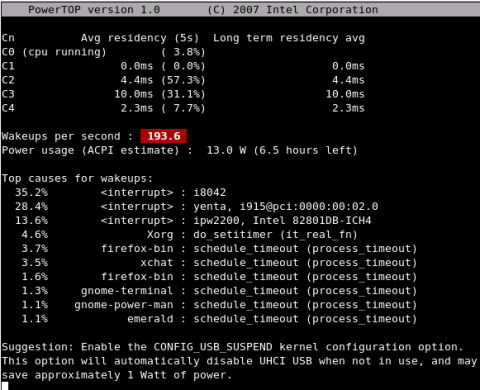The image size is (480, 390).
Task: Click the 1.6% firefox-bin row
Action: pyautogui.click(x=219, y=277)
